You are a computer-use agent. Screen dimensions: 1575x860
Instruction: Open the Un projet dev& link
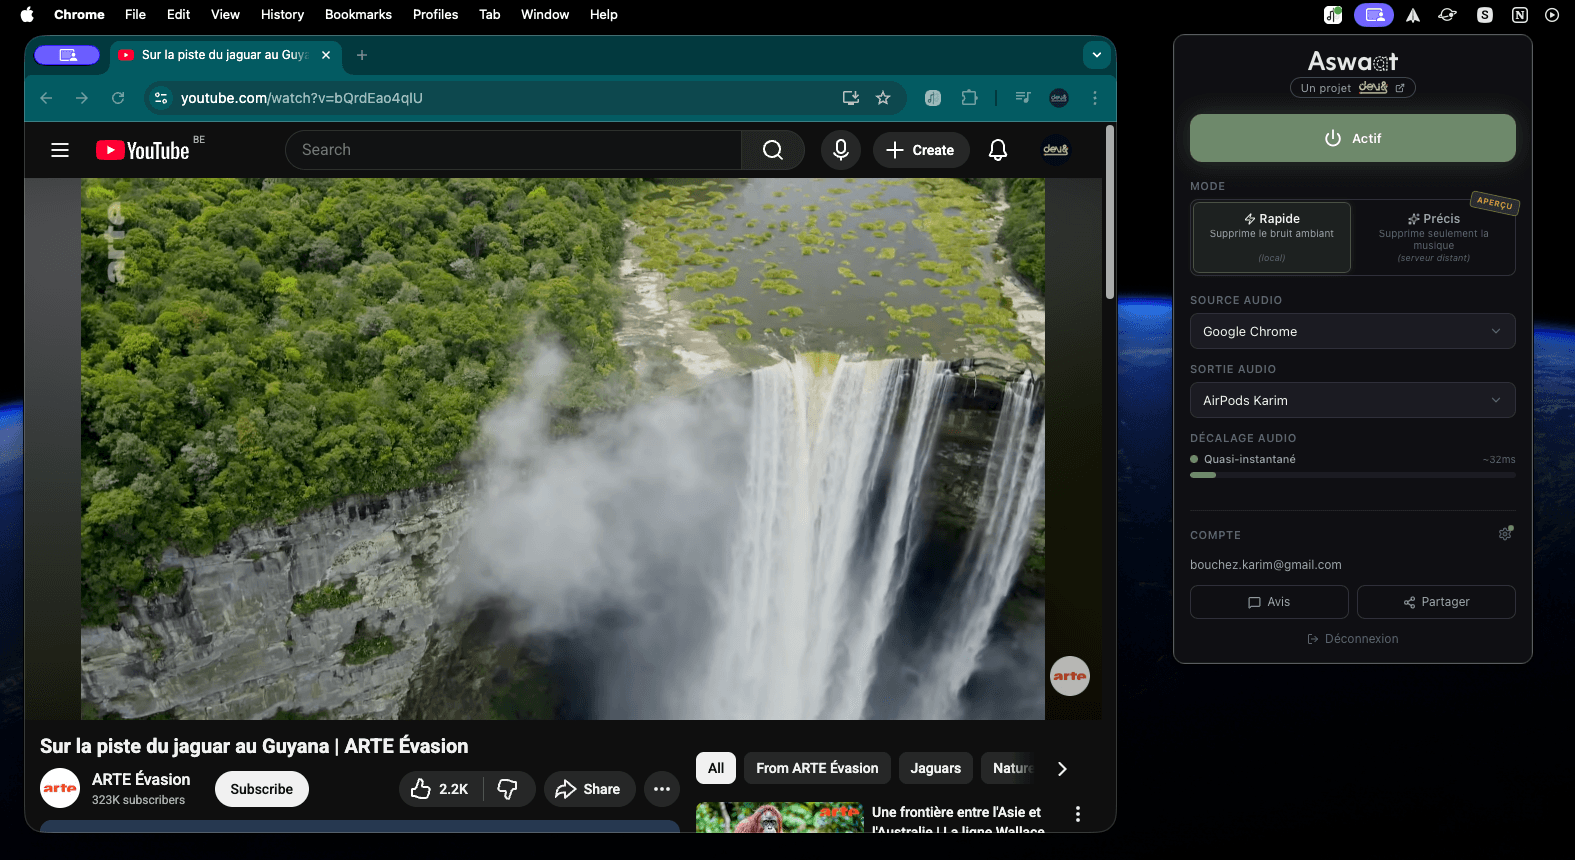coord(1353,88)
